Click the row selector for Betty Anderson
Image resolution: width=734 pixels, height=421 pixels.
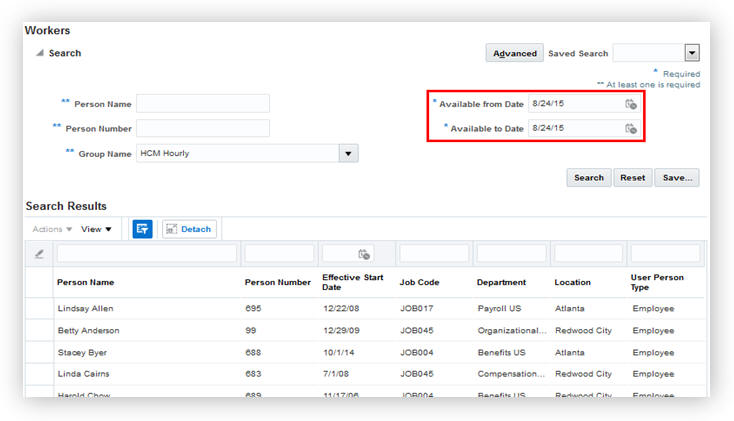tap(39, 331)
